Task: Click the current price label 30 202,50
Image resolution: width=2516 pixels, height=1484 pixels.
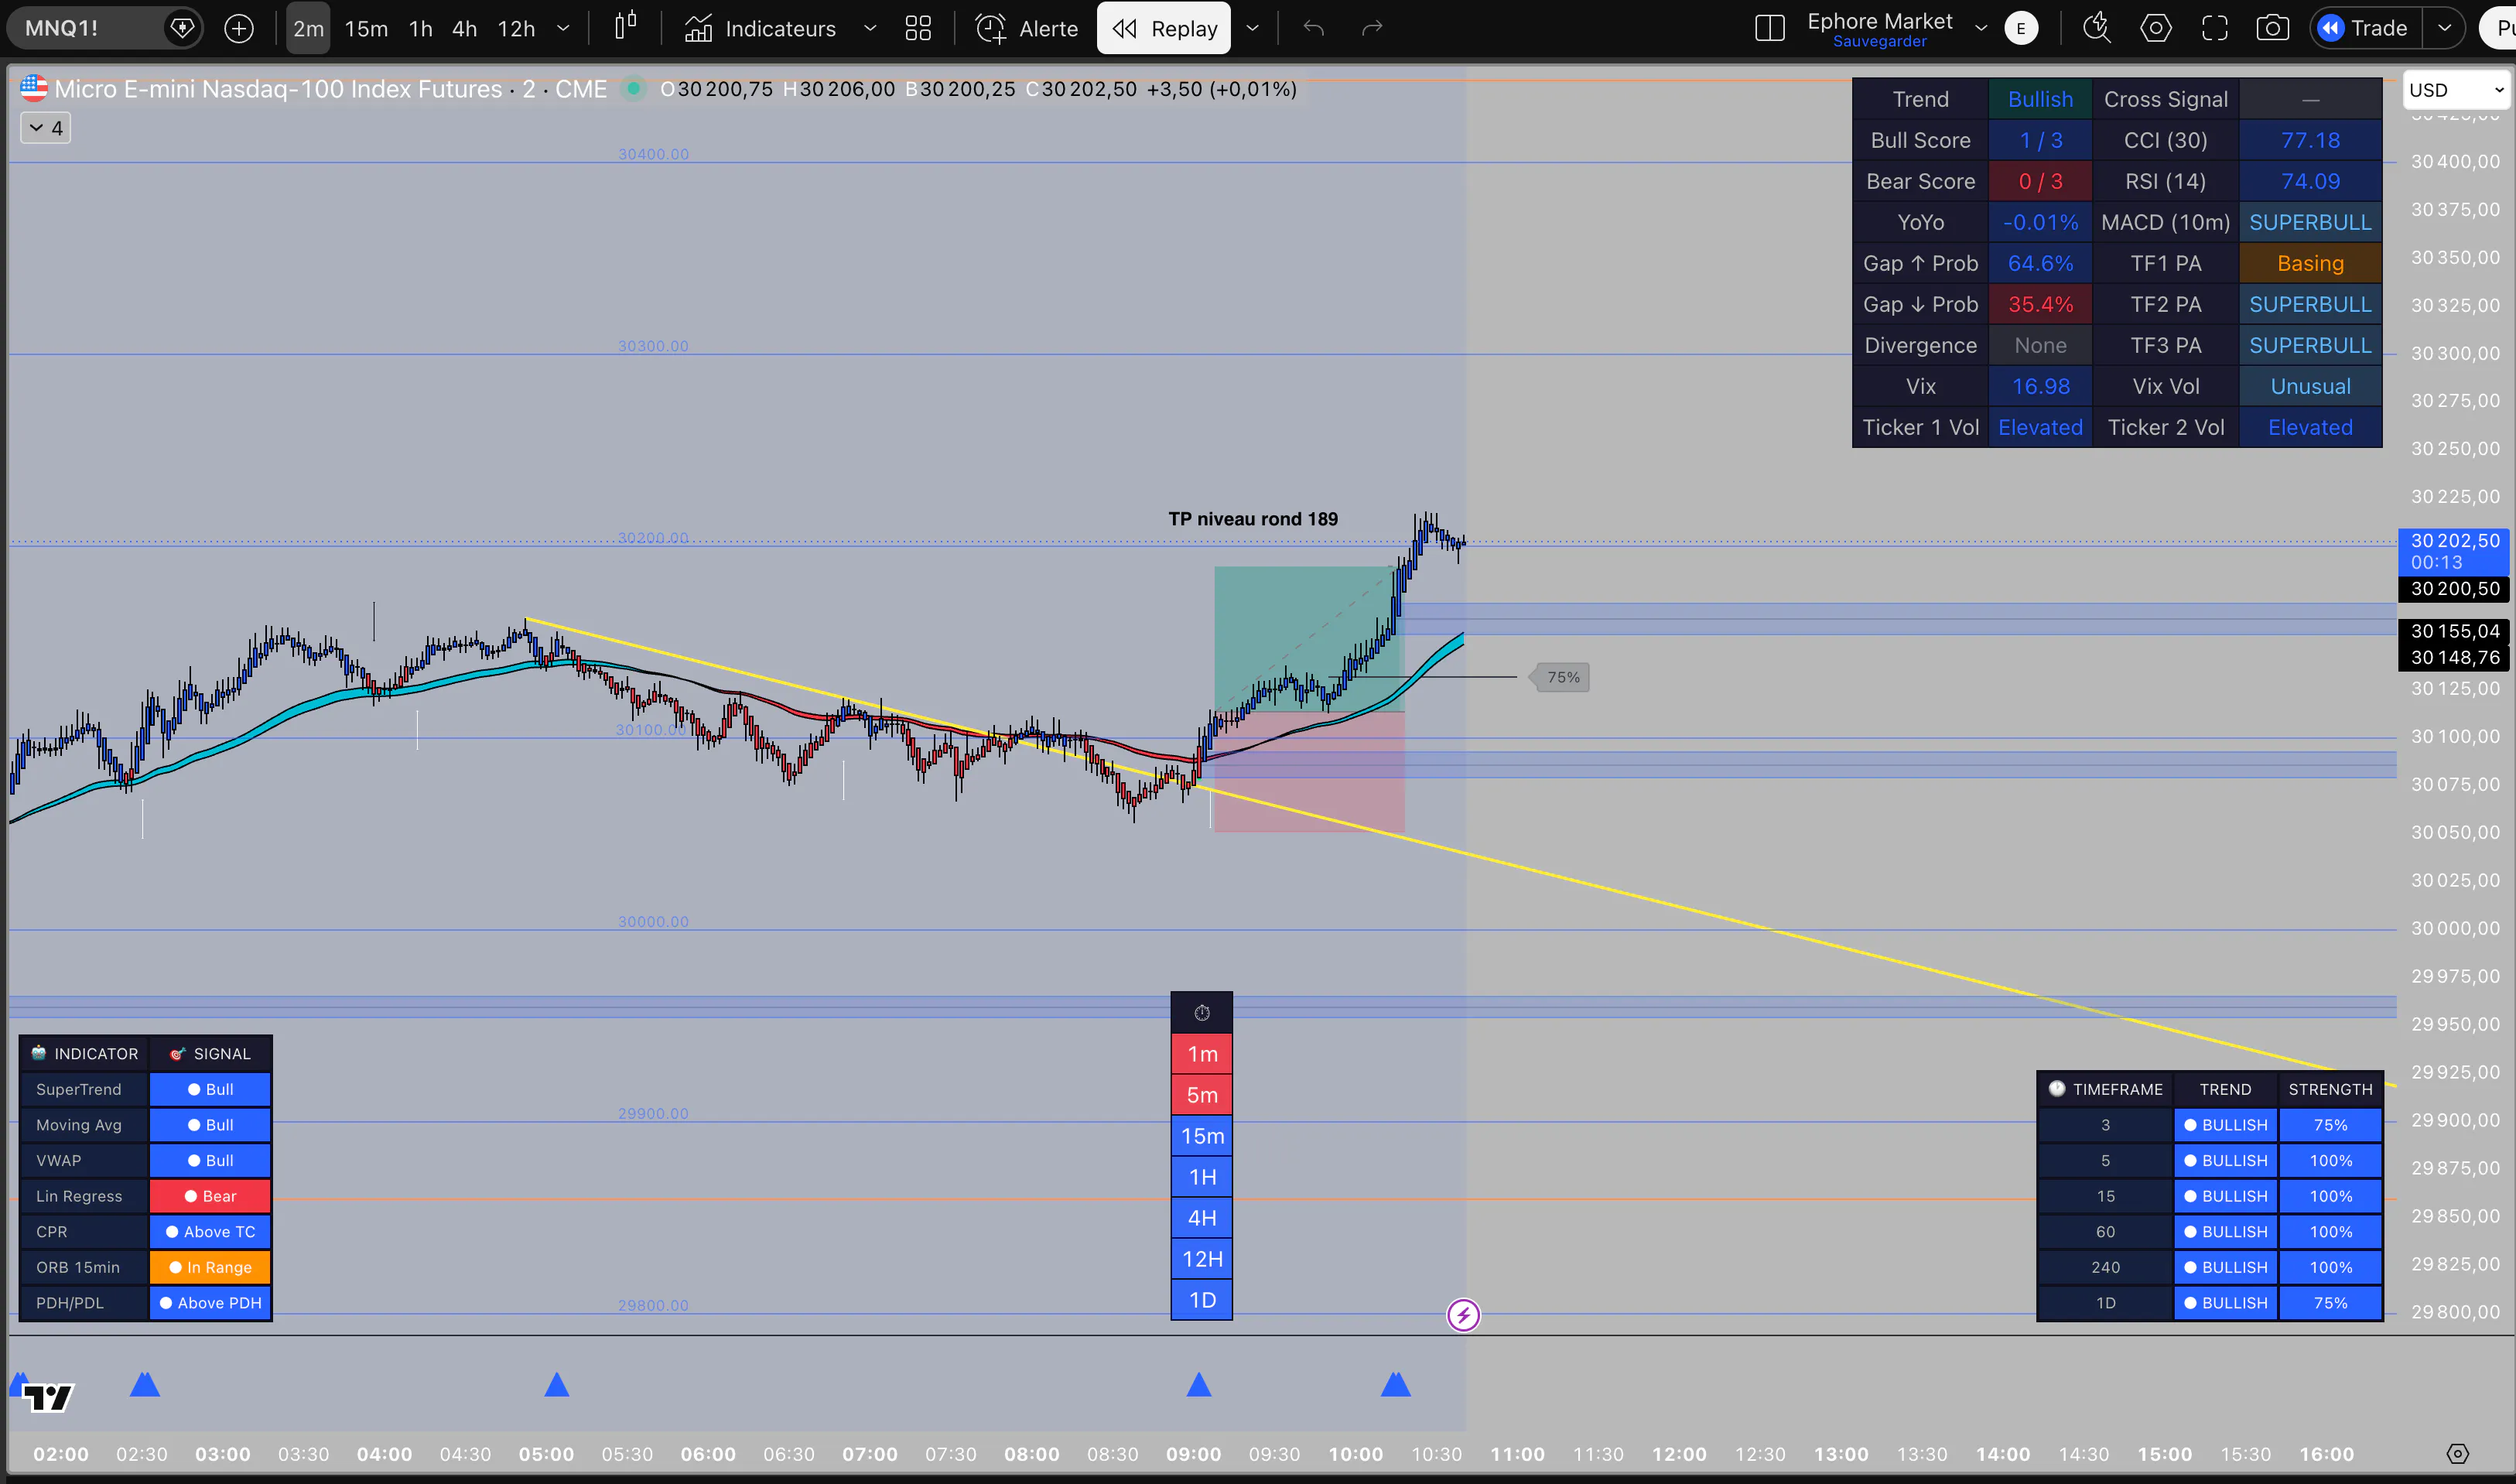Action: pyautogui.click(x=2455, y=551)
